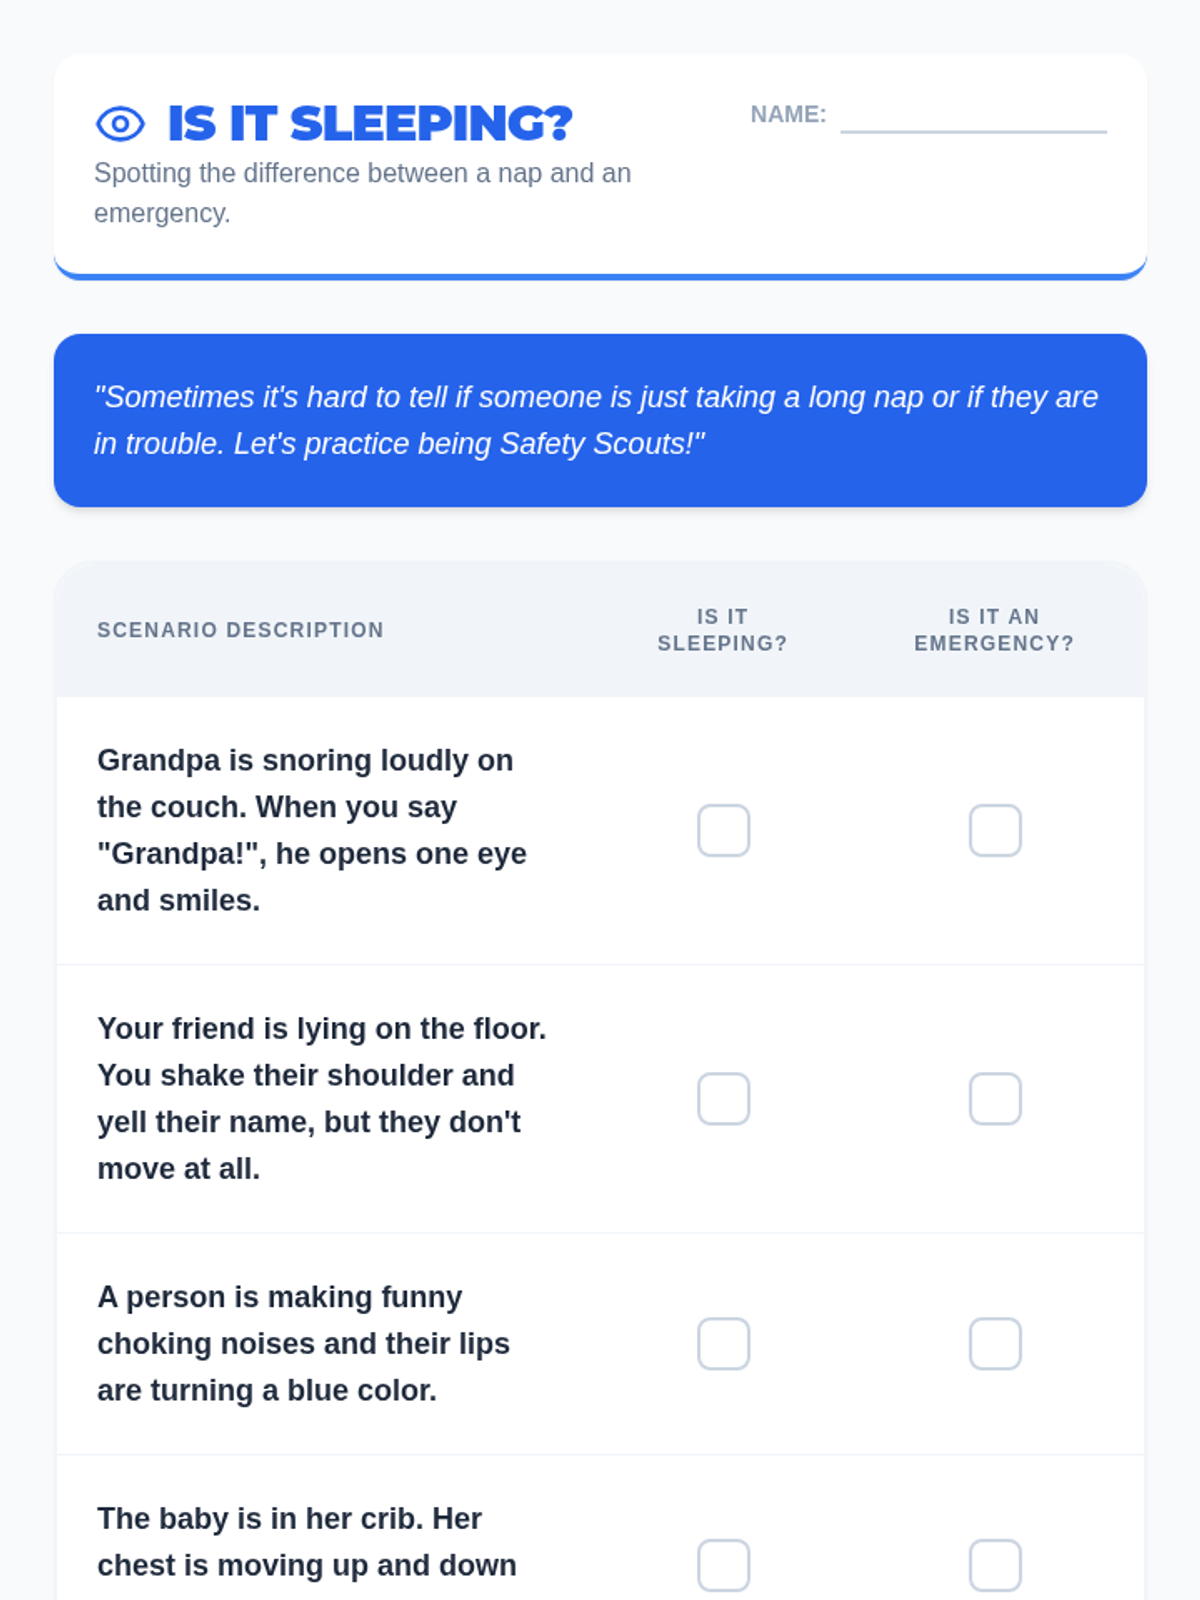Select the 'Is It An Emergency?' column header
Screen dimensions: 1200x1600
tap(994, 630)
